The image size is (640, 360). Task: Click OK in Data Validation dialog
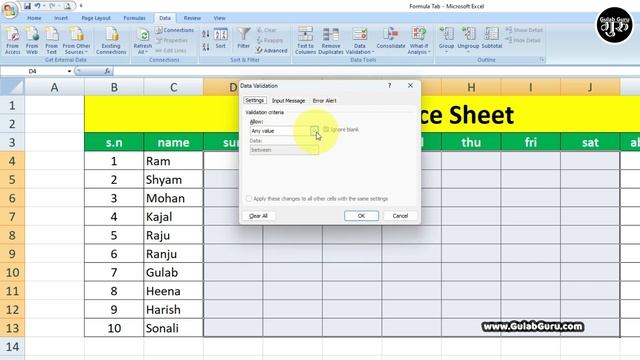tap(361, 216)
